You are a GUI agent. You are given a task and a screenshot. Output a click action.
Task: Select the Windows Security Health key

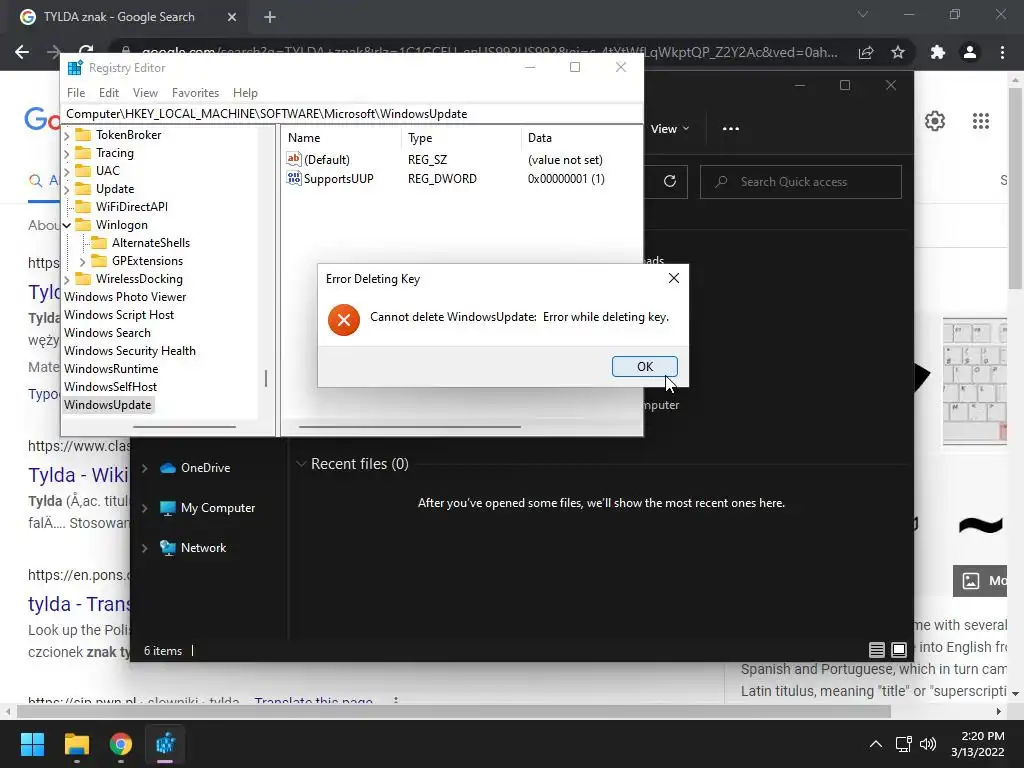[129, 351]
